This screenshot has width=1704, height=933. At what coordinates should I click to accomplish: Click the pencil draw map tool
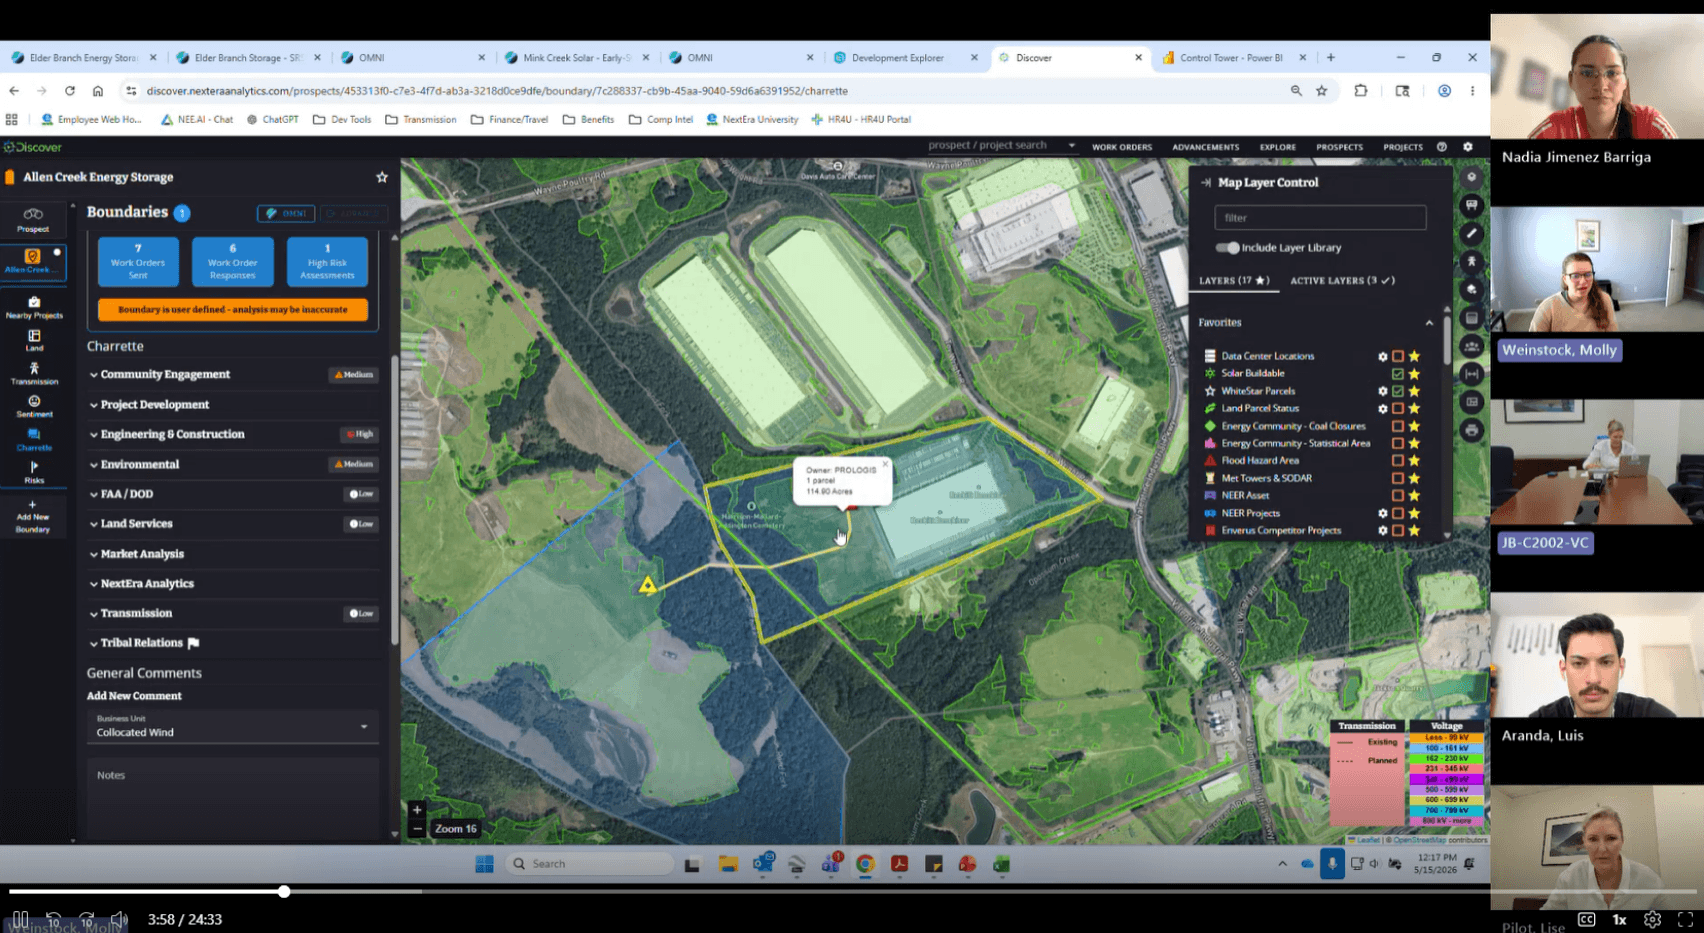point(1471,233)
